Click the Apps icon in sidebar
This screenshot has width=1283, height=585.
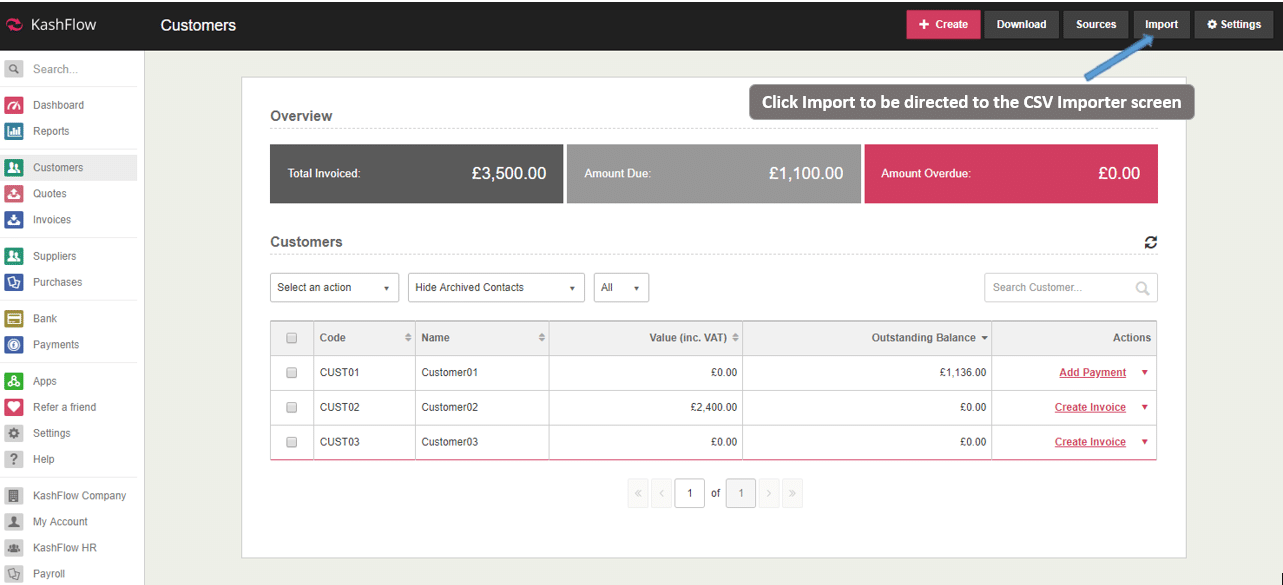pyautogui.click(x=14, y=381)
